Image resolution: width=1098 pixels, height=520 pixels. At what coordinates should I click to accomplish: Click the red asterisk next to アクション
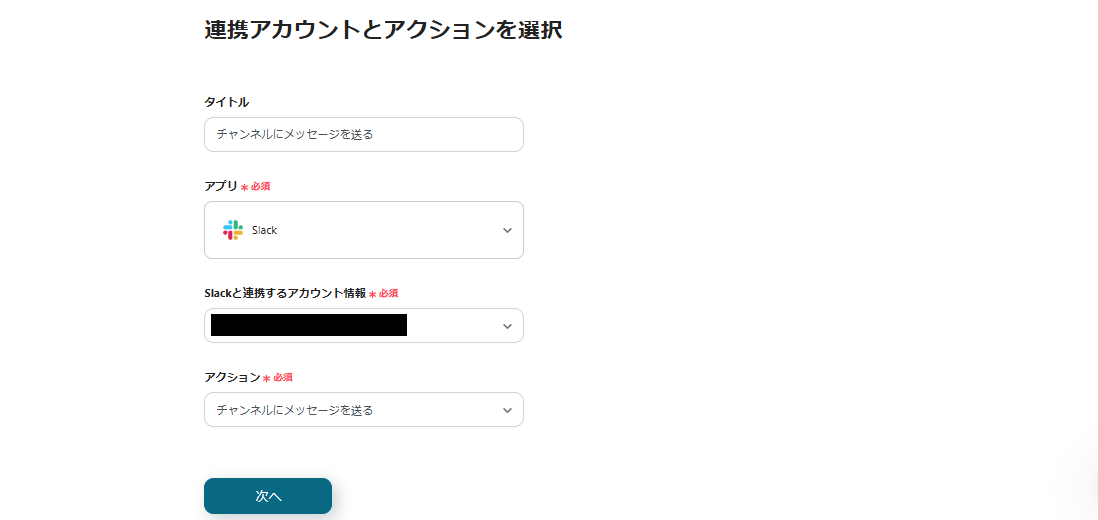point(266,379)
